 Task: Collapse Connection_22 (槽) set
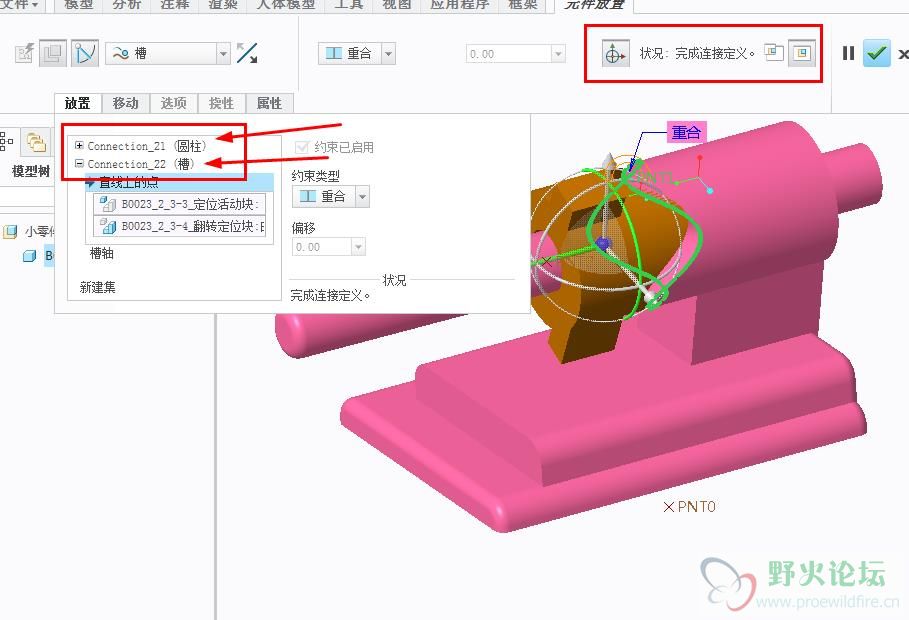[x=79, y=164]
